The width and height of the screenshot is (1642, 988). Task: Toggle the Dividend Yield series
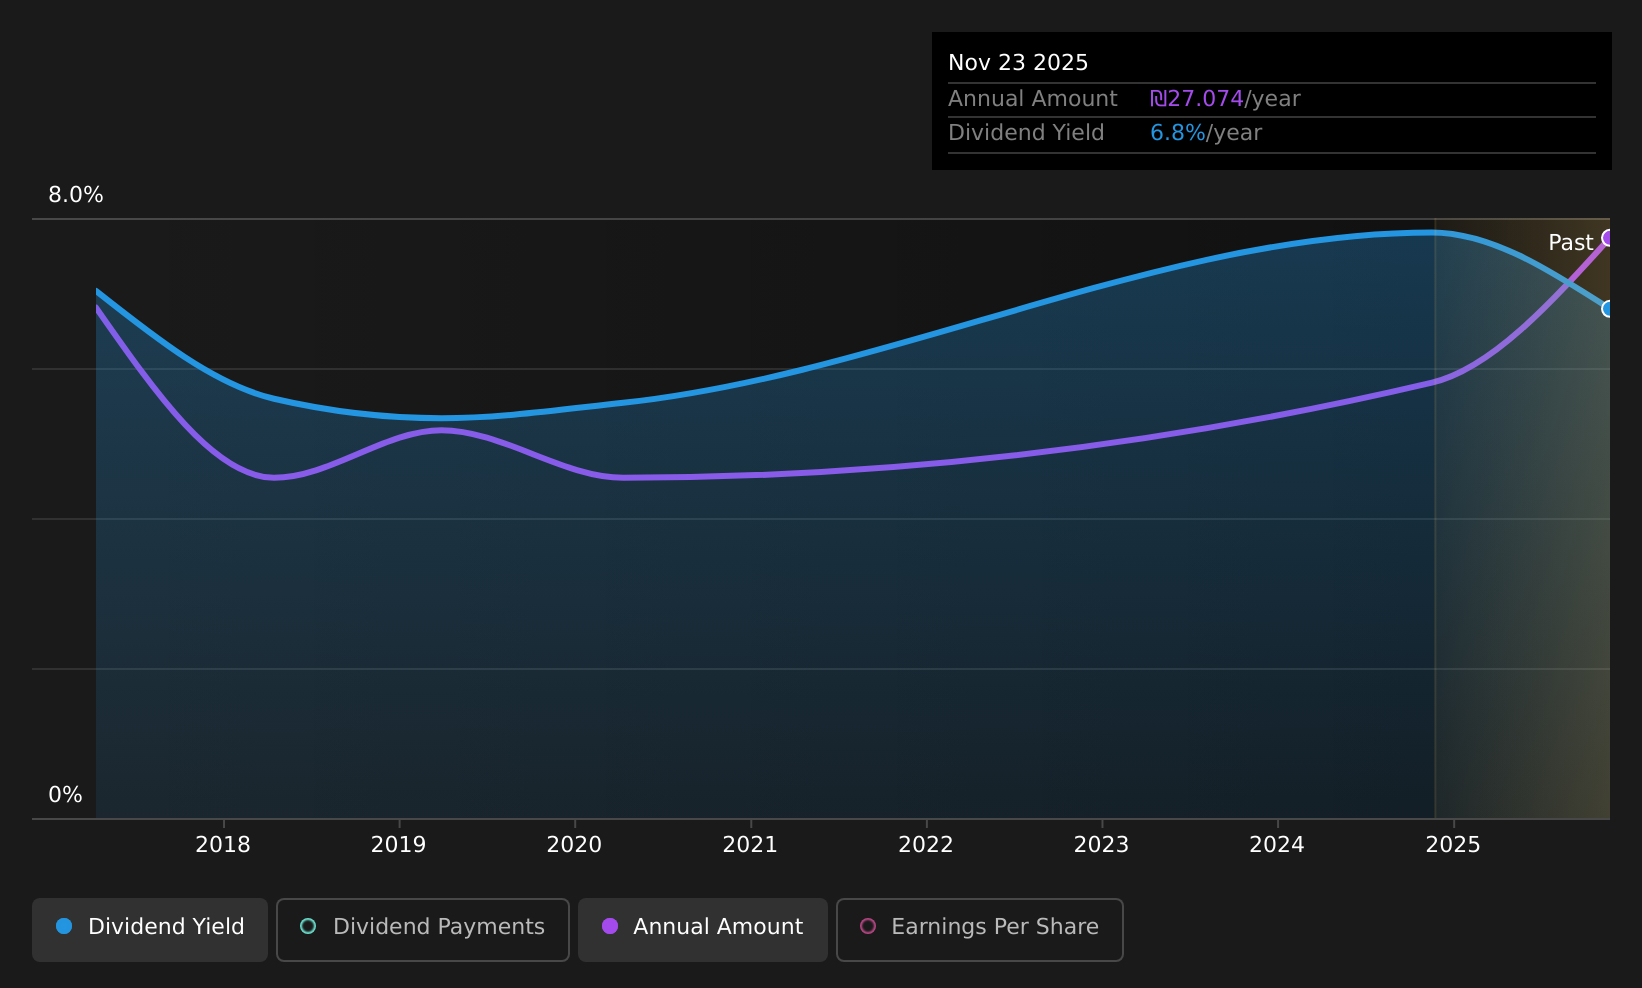pyautogui.click(x=150, y=929)
